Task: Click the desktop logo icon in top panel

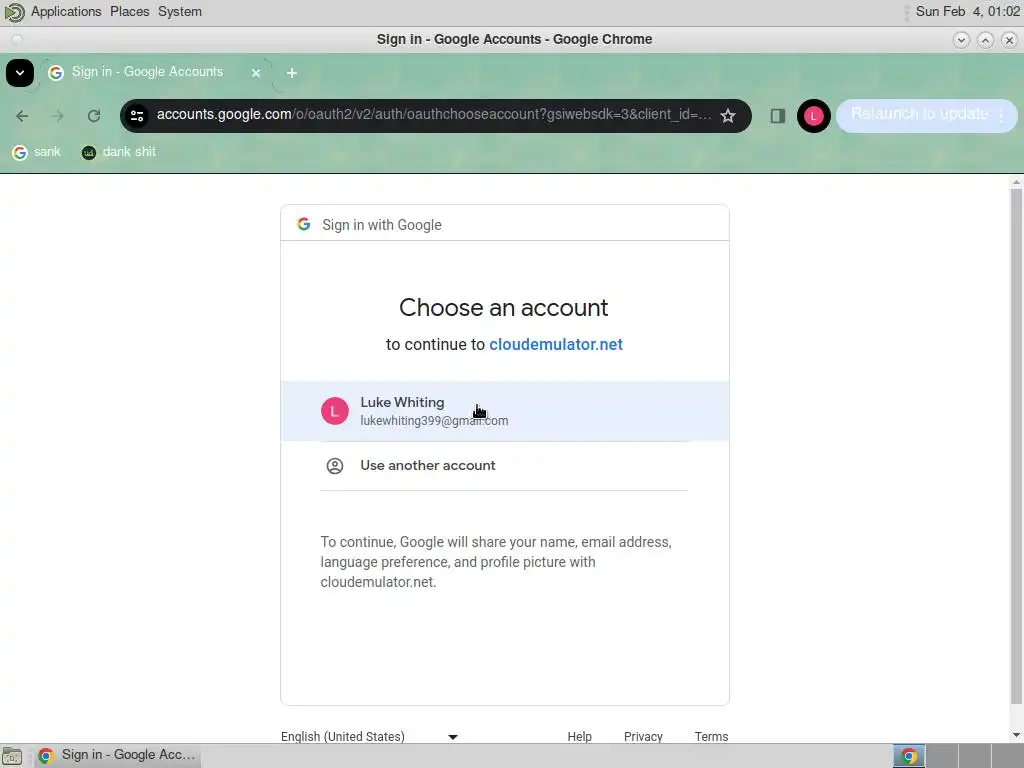Action: 14,12
